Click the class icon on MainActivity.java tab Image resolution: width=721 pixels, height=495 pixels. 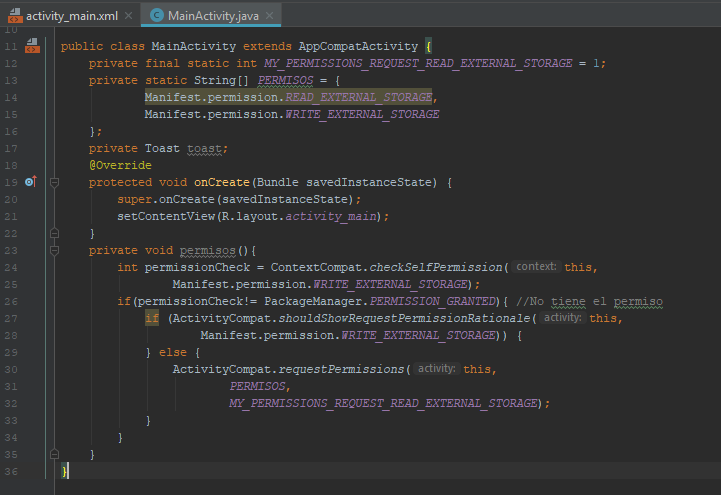(x=157, y=15)
